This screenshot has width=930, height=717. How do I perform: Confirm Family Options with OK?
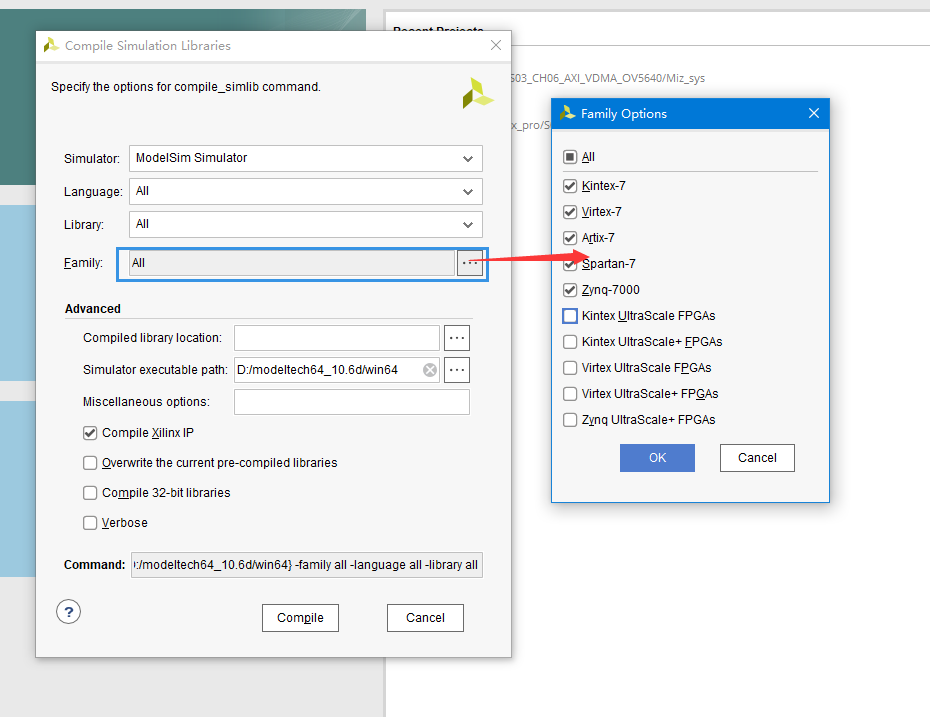coord(657,458)
